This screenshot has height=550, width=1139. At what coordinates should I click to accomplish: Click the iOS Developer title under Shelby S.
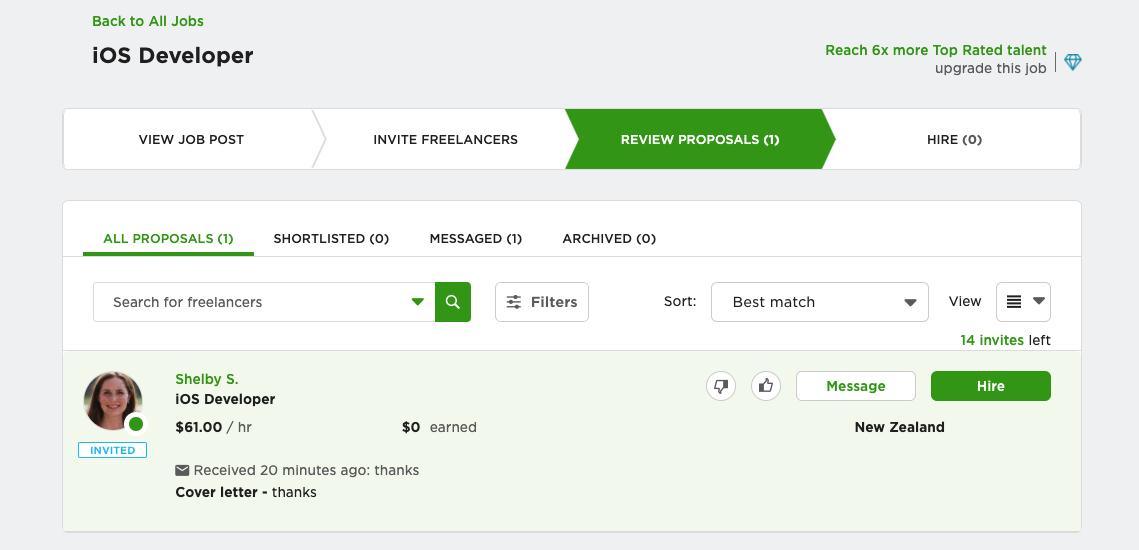click(x=225, y=399)
